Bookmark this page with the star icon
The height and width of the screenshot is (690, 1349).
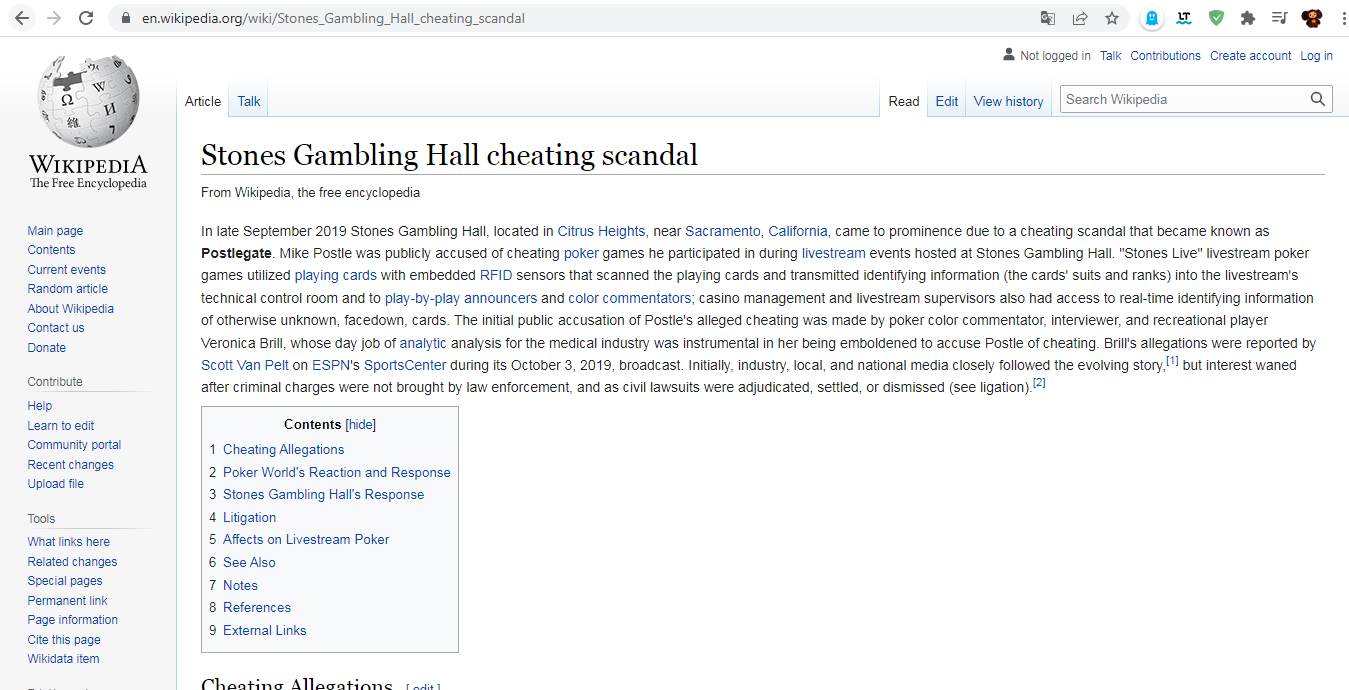pos(1112,18)
